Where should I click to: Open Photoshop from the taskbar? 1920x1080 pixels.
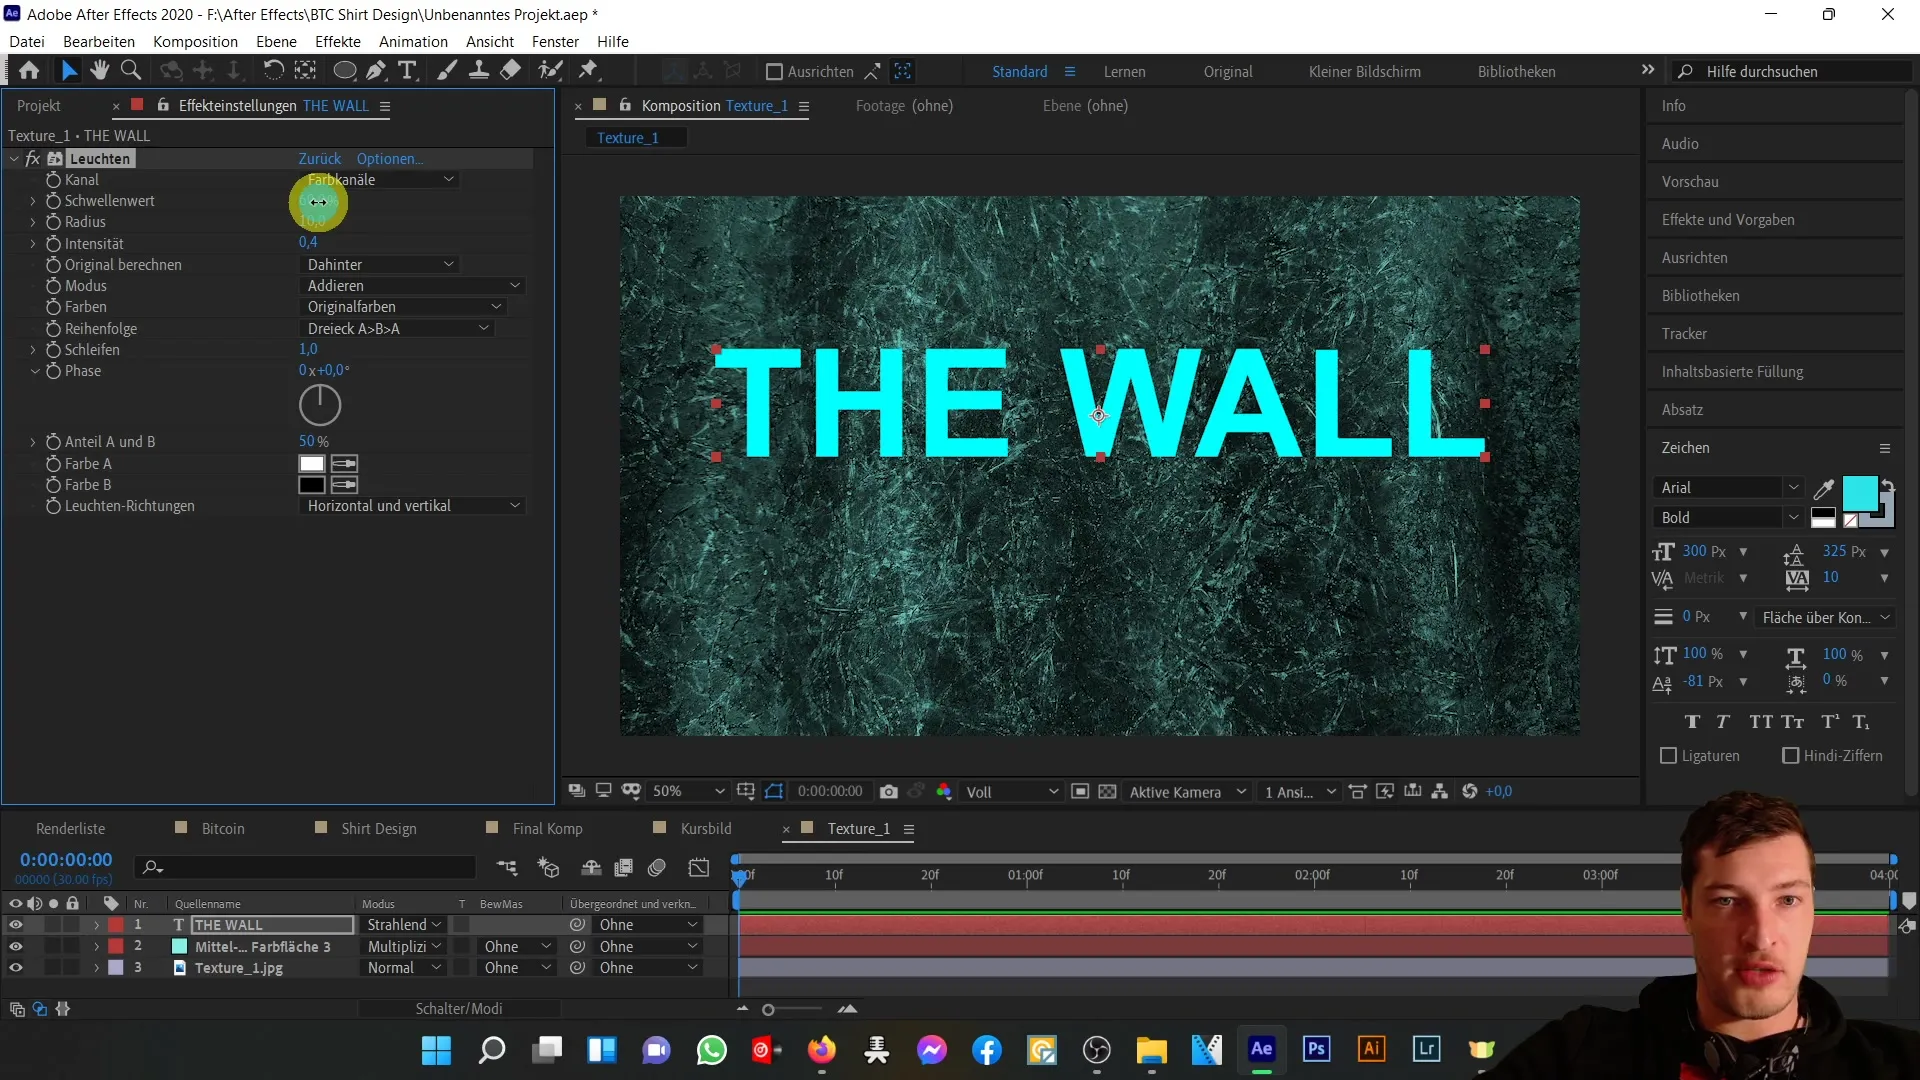(1316, 1049)
